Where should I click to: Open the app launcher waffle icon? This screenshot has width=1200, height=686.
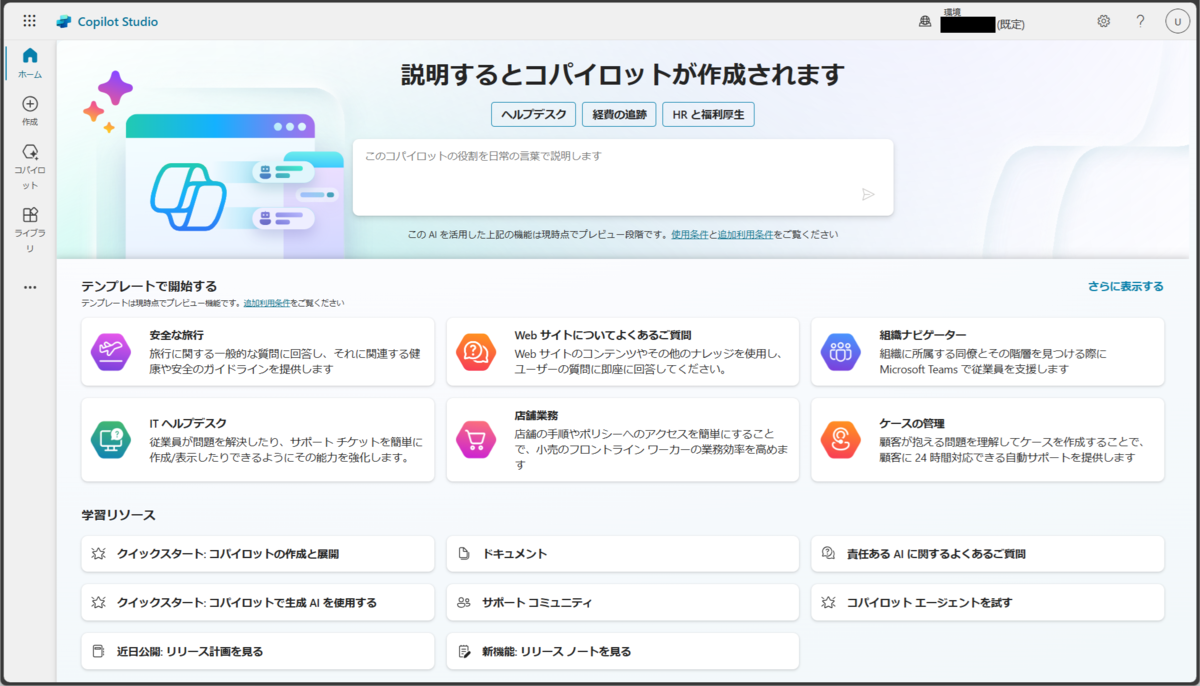pos(30,21)
